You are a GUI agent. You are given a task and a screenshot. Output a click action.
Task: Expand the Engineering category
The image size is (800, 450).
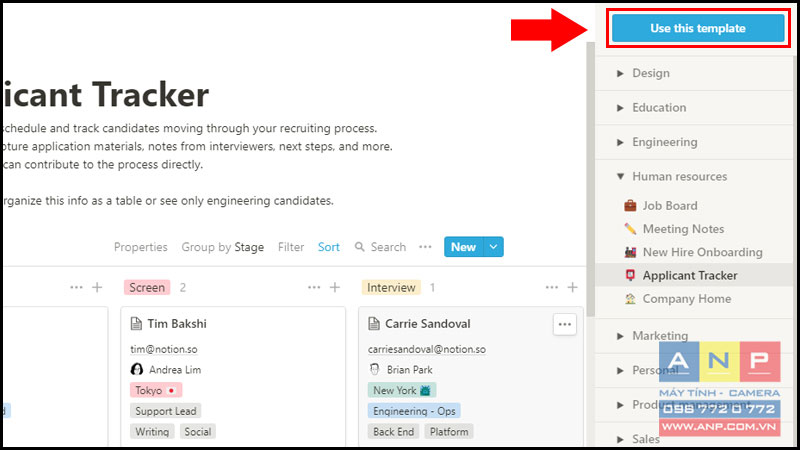[620, 142]
